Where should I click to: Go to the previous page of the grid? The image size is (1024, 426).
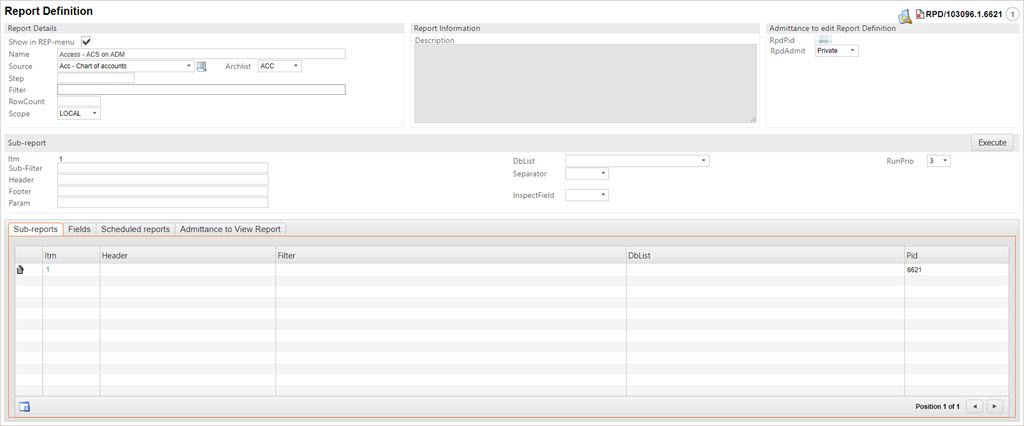pos(974,406)
